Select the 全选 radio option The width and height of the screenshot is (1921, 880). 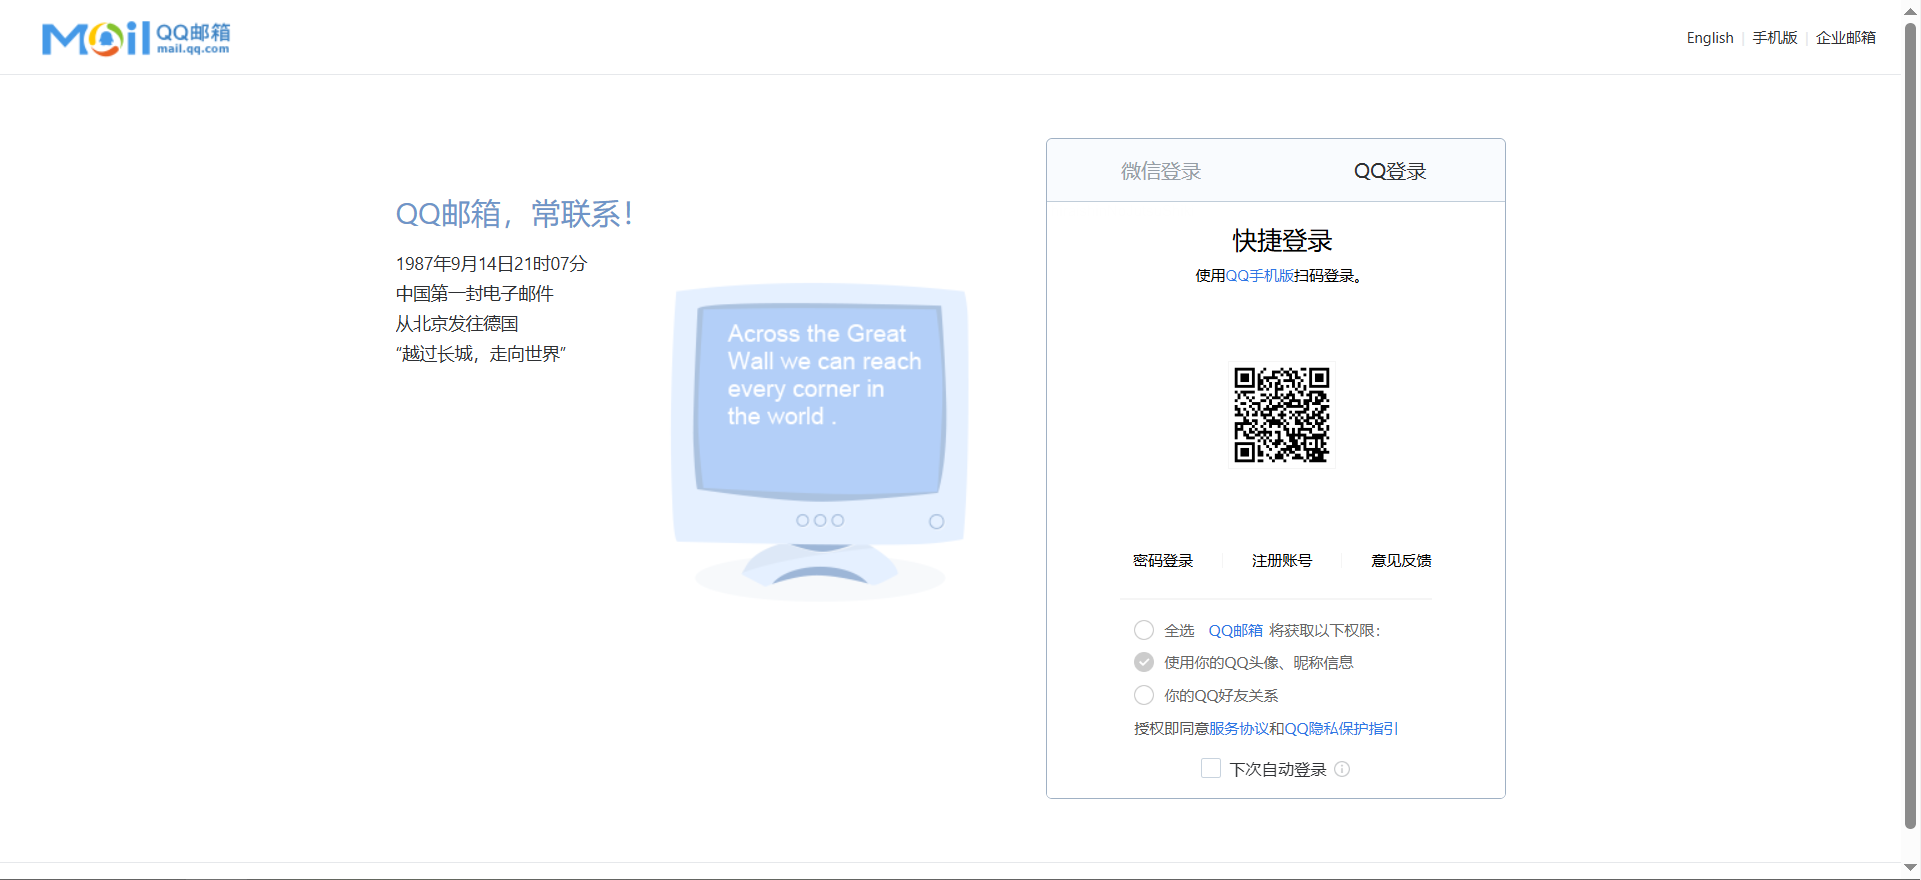(x=1144, y=630)
